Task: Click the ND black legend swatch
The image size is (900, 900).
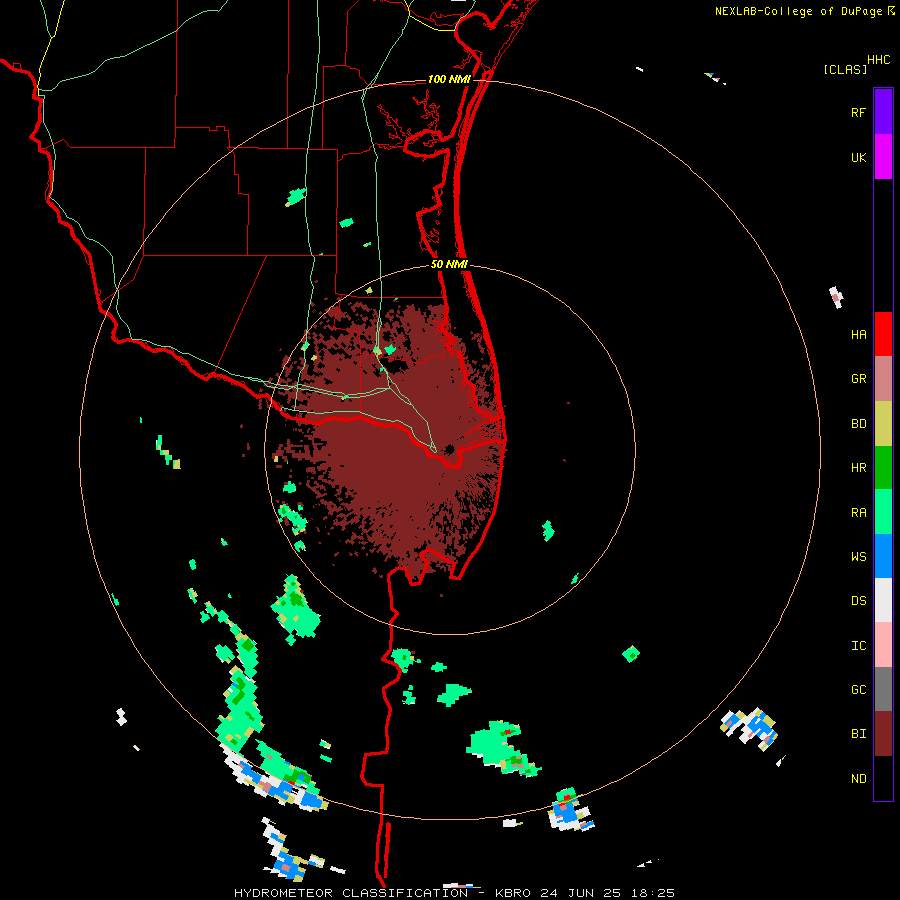Action: coord(883,778)
